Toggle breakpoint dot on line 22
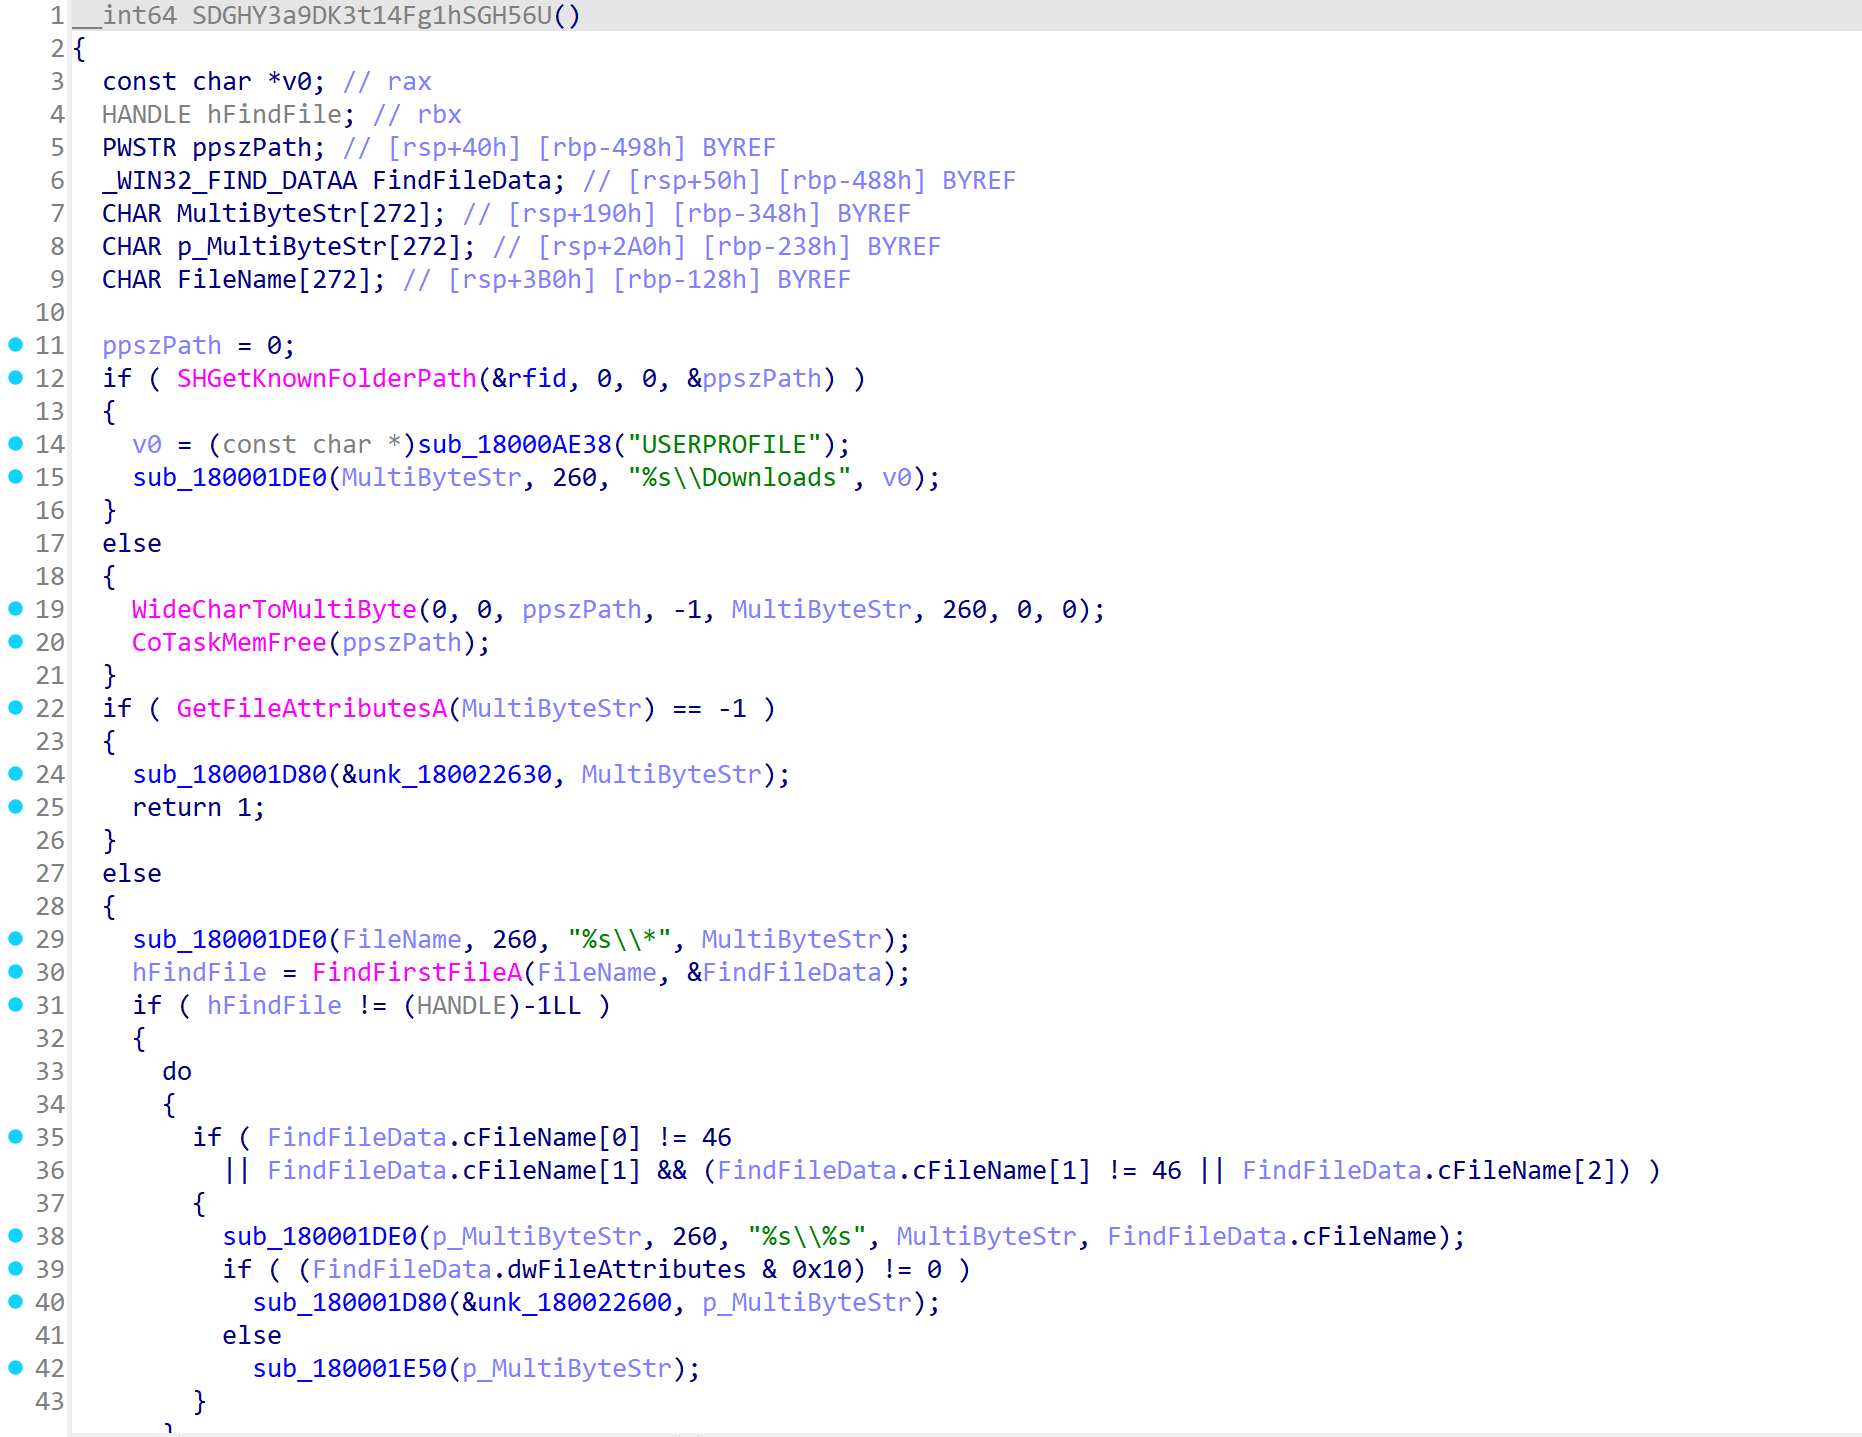Screen dimensions: 1862x1437 15,708
